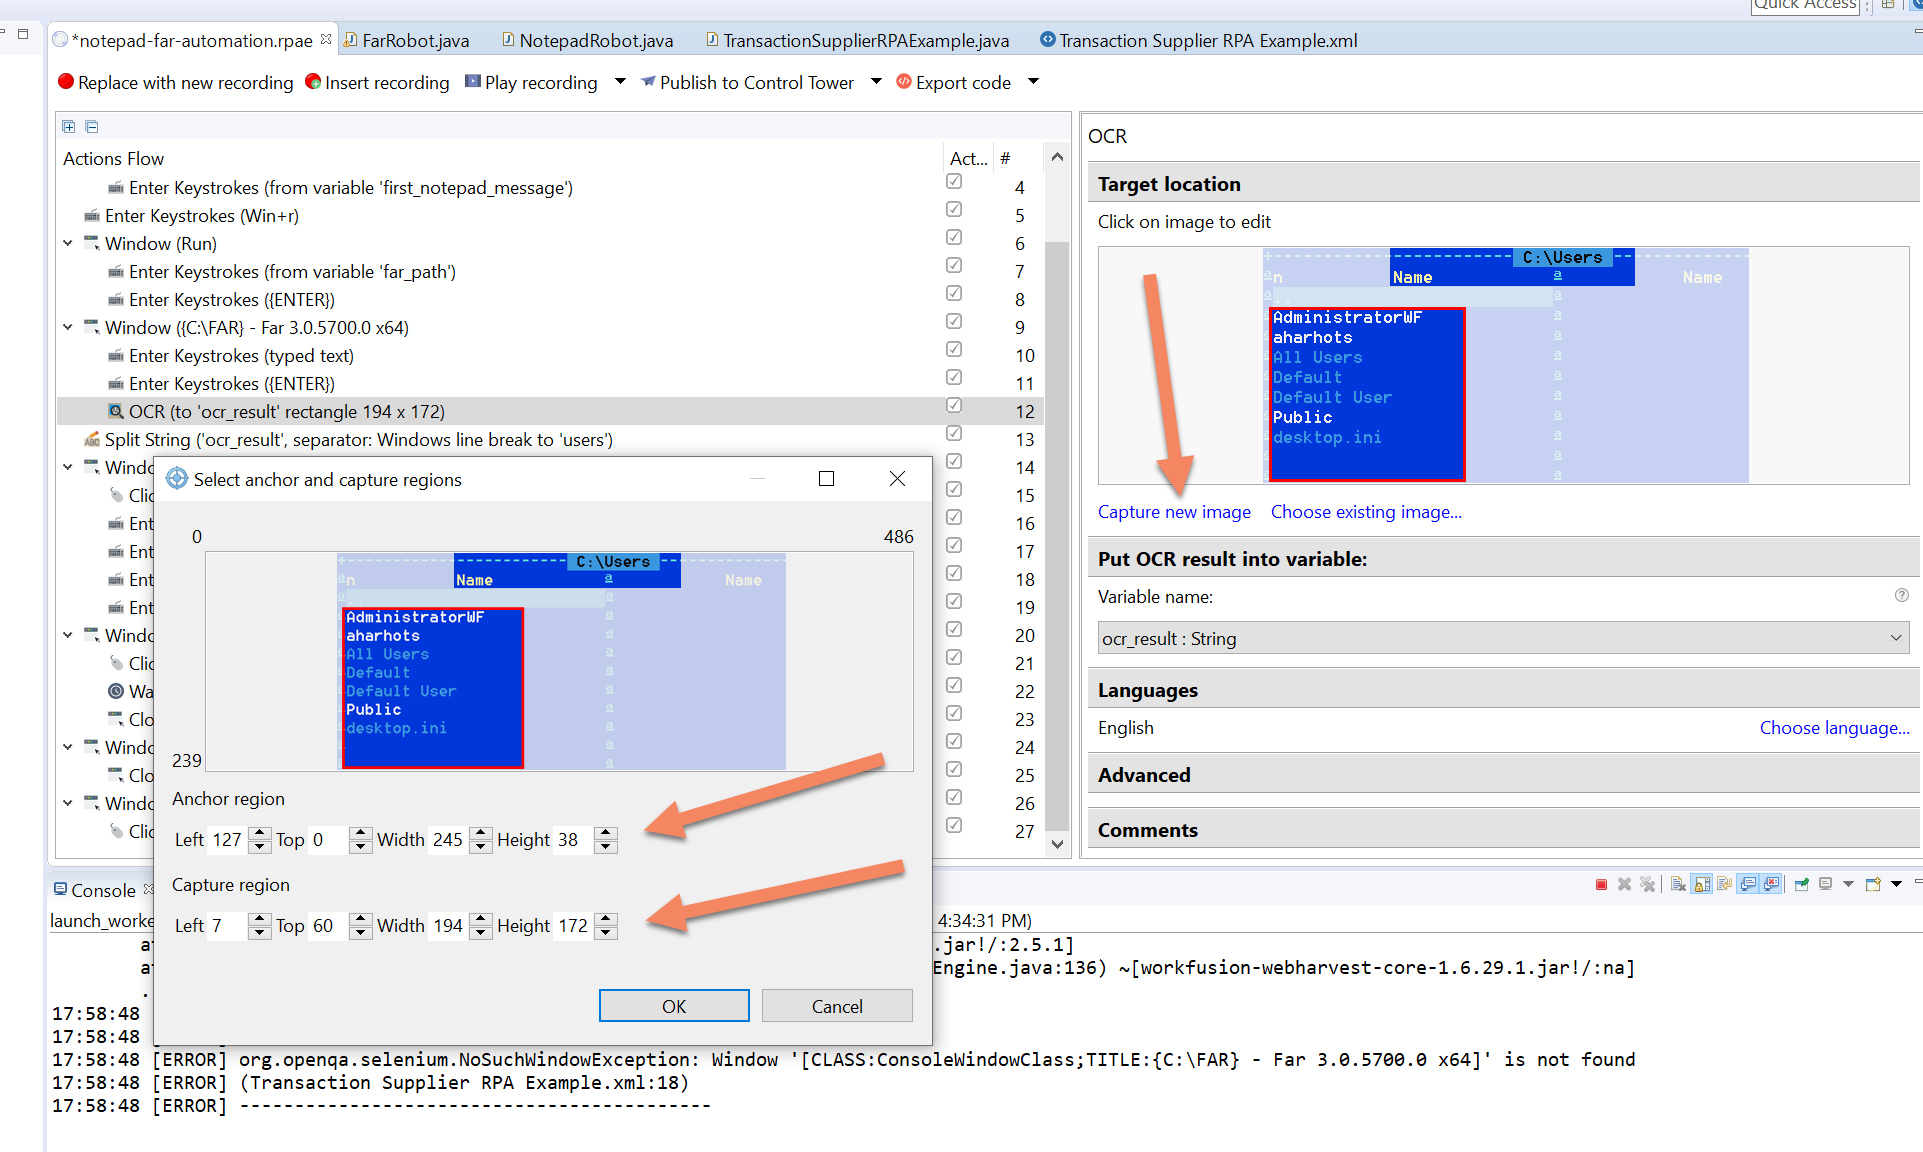Toggle the active checkbox for row 27
Screen dimensions: 1923x1152
pyautogui.click(x=954, y=825)
